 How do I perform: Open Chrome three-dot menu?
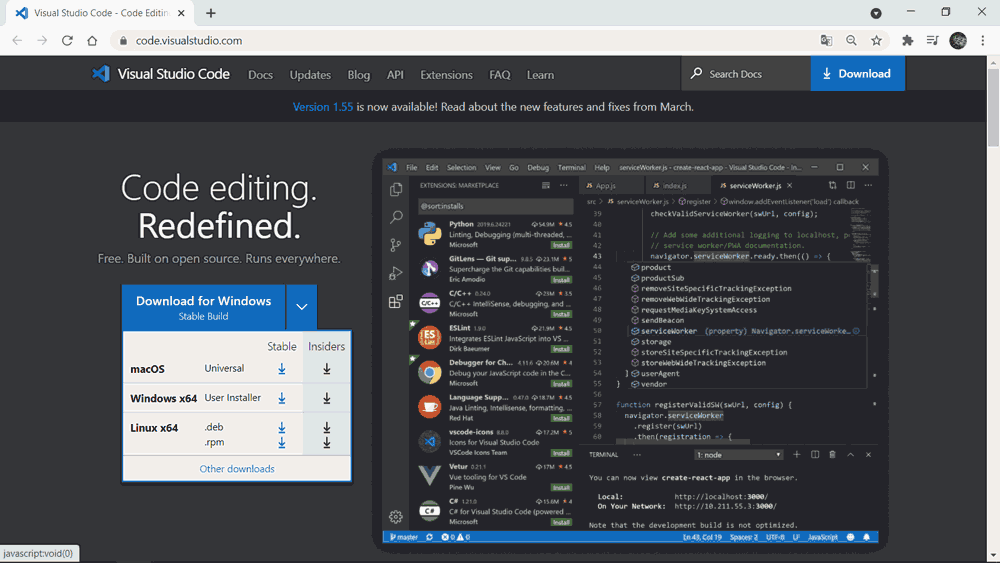click(983, 40)
